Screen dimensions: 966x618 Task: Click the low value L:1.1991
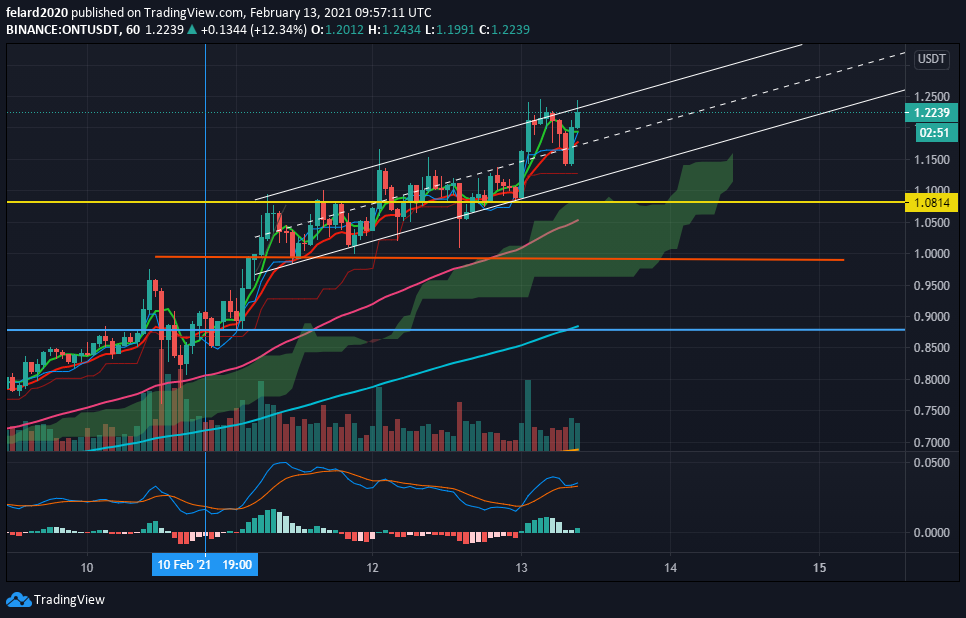[448, 30]
